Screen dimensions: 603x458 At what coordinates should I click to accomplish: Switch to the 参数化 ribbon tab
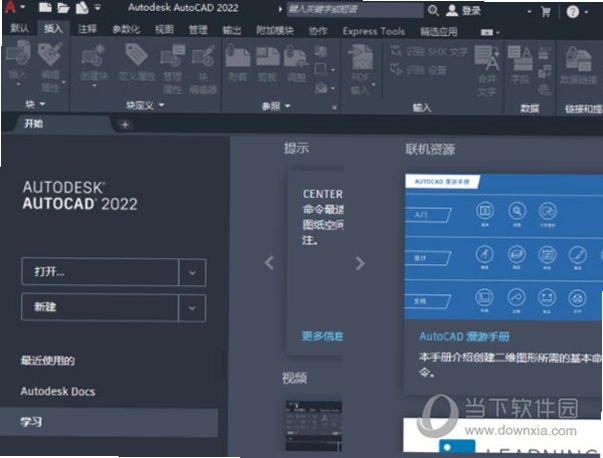pos(126,30)
